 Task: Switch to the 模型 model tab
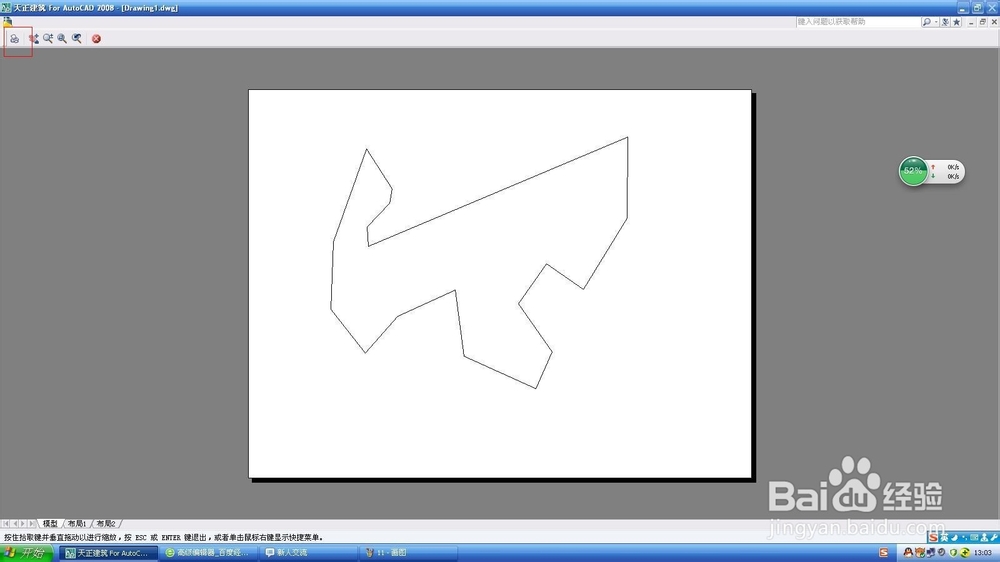[50, 524]
